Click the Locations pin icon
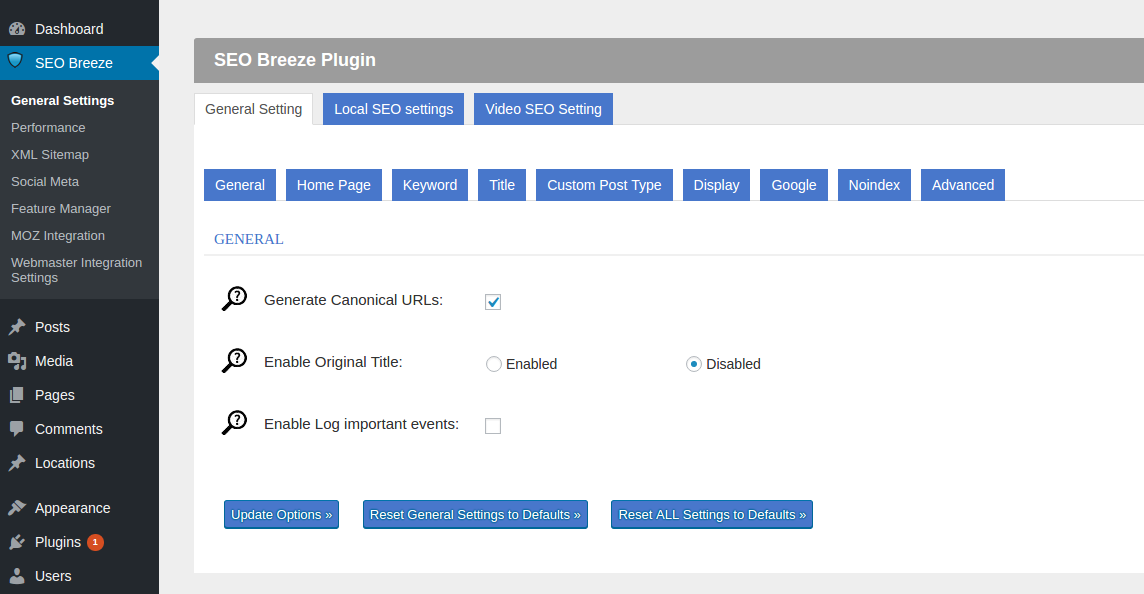 [15, 463]
